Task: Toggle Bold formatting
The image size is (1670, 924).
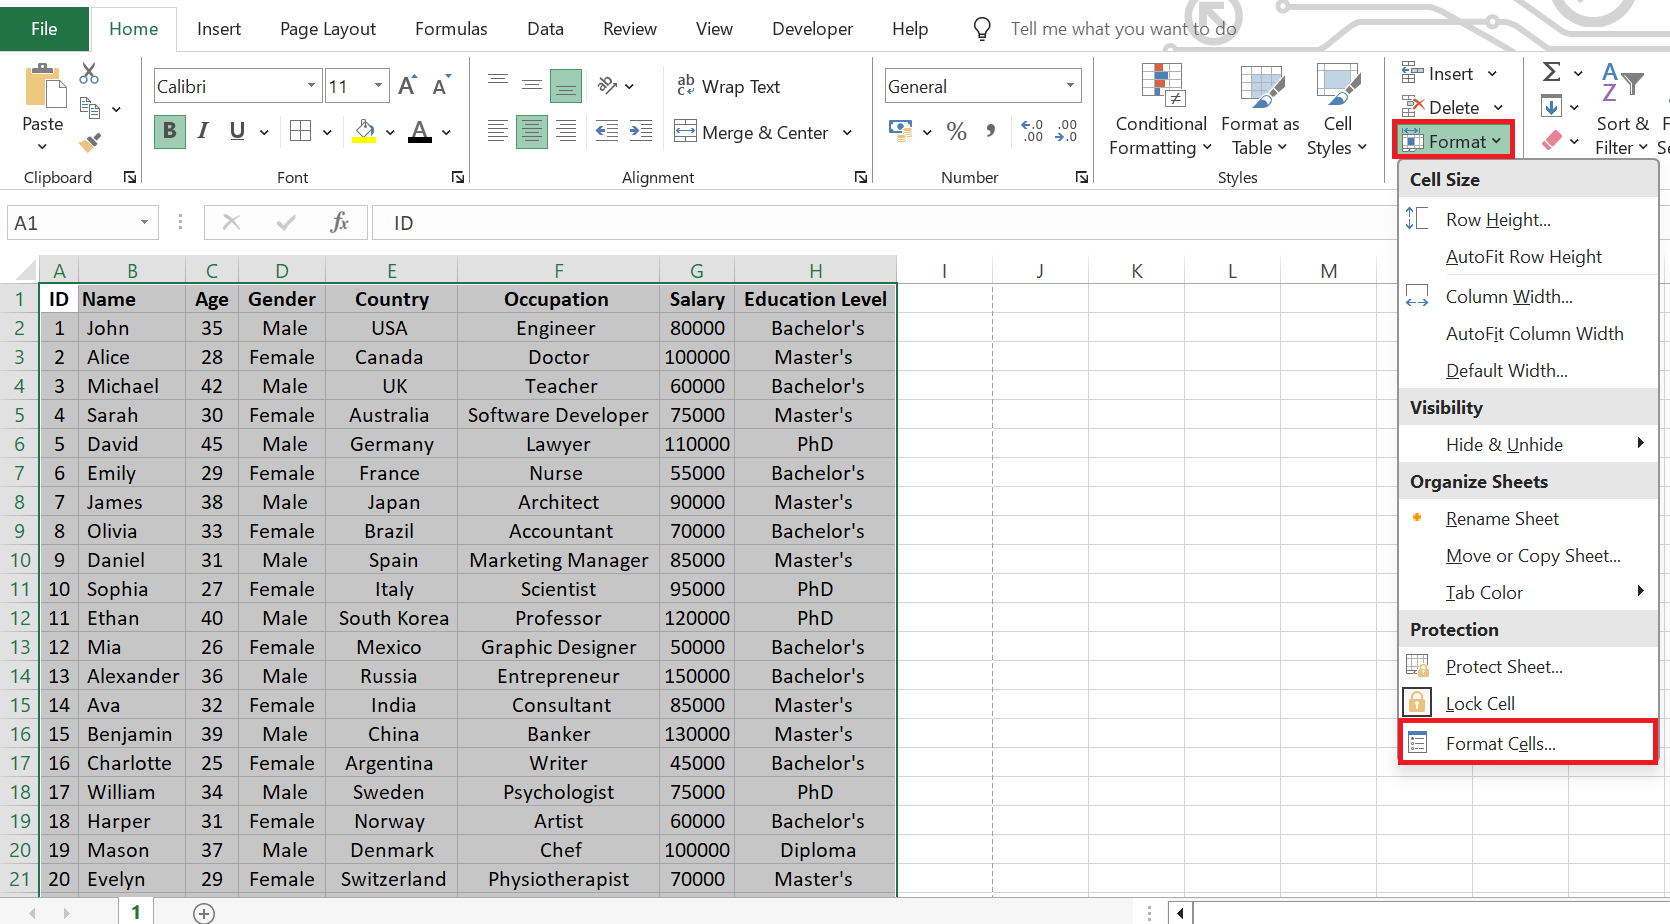Action: (x=169, y=131)
